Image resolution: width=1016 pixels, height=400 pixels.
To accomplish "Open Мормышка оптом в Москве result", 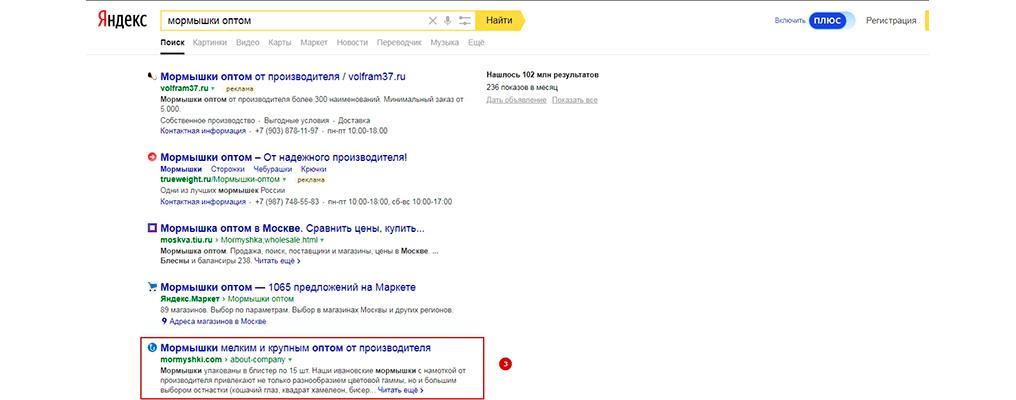I will point(292,228).
